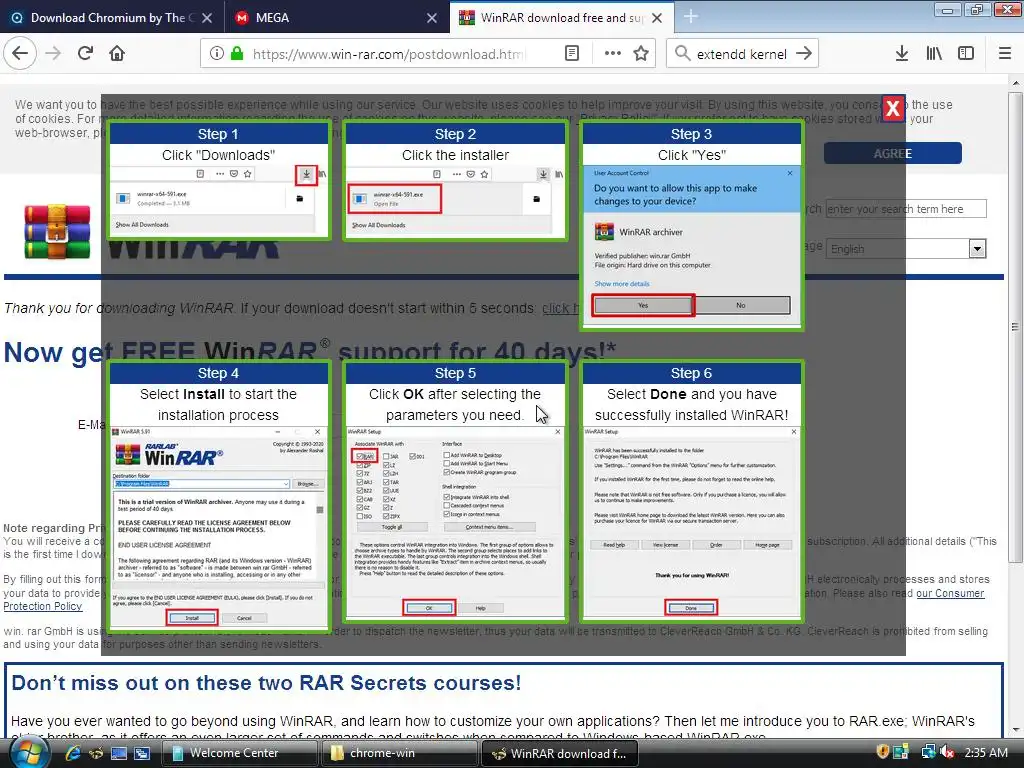Close the MEGA tab
1024x768 pixels.
tap(432, 18)
